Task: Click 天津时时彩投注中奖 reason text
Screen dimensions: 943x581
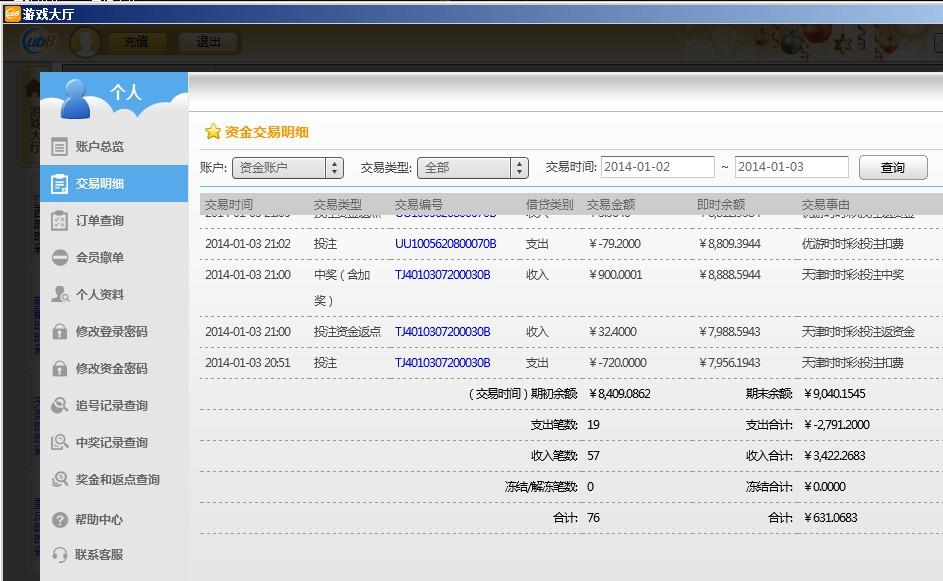Action: 852,275
